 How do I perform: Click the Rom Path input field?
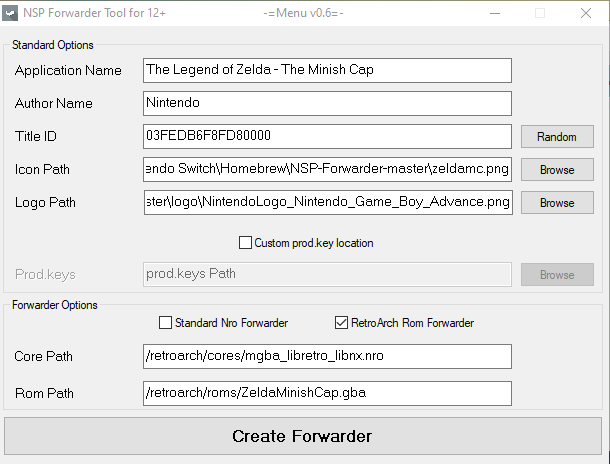[x=327, y=393]
